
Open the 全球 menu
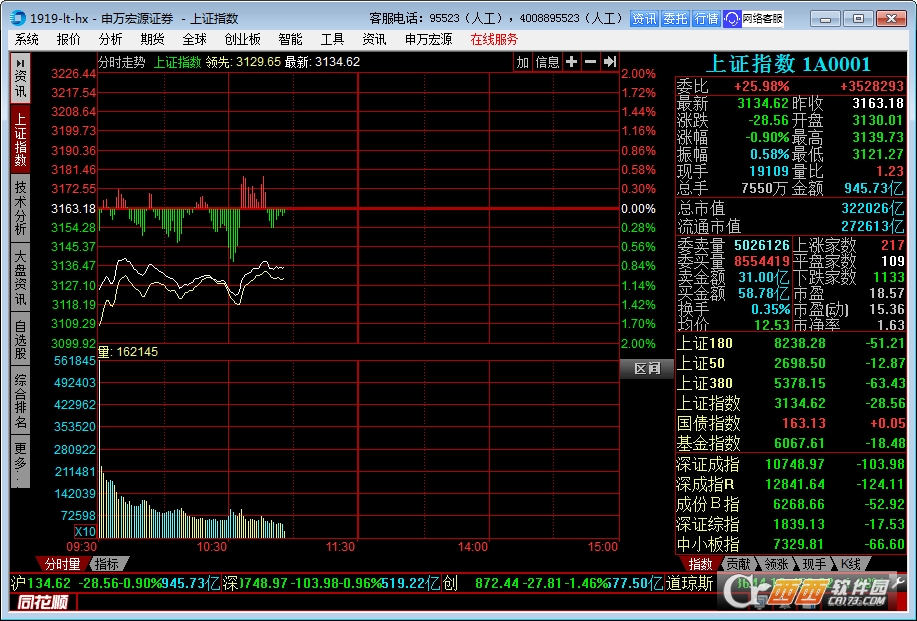(x=195, y=40)
